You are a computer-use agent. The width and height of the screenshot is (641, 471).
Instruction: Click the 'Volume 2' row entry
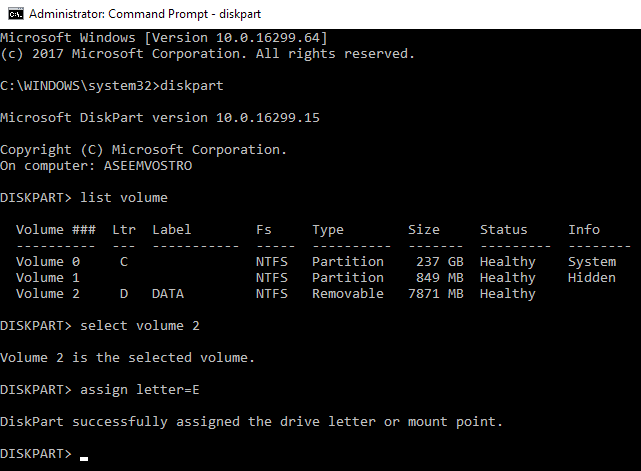click(x=48, y=293)
